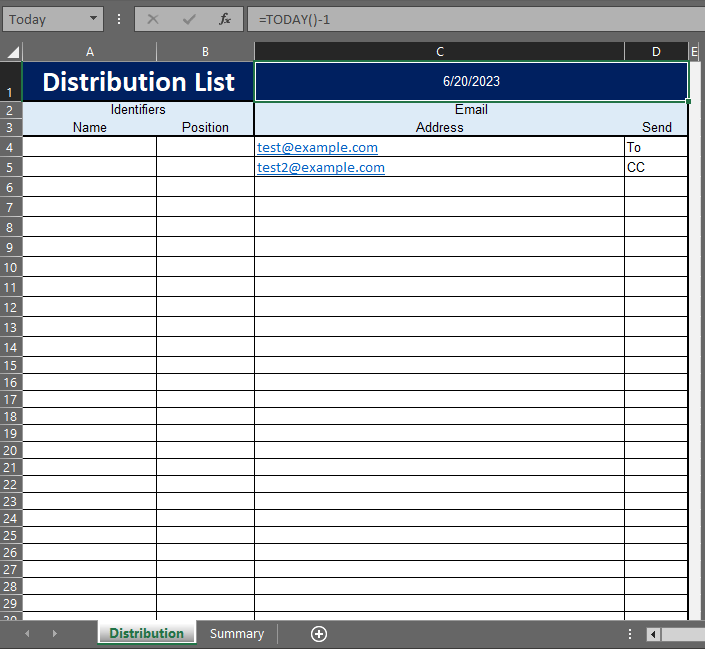Add a new sheet with the plus icon
Viewport: 705px width, 649px height.
pyautogui.click(x=319, y=634)
